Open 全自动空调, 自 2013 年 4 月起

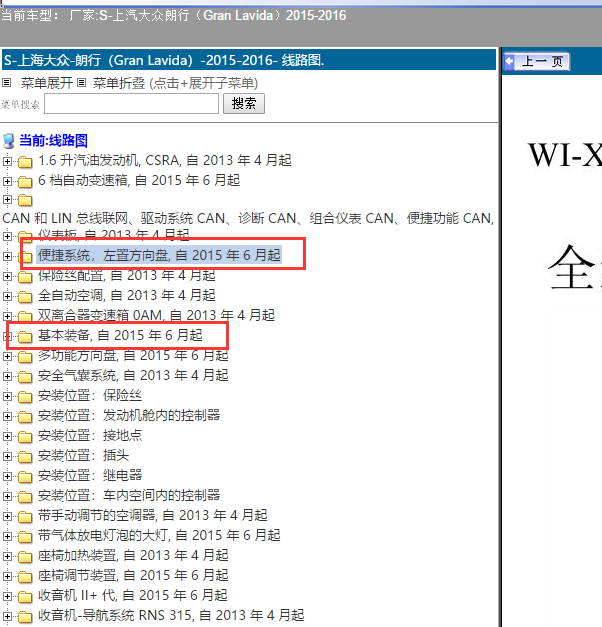point(126,295)
